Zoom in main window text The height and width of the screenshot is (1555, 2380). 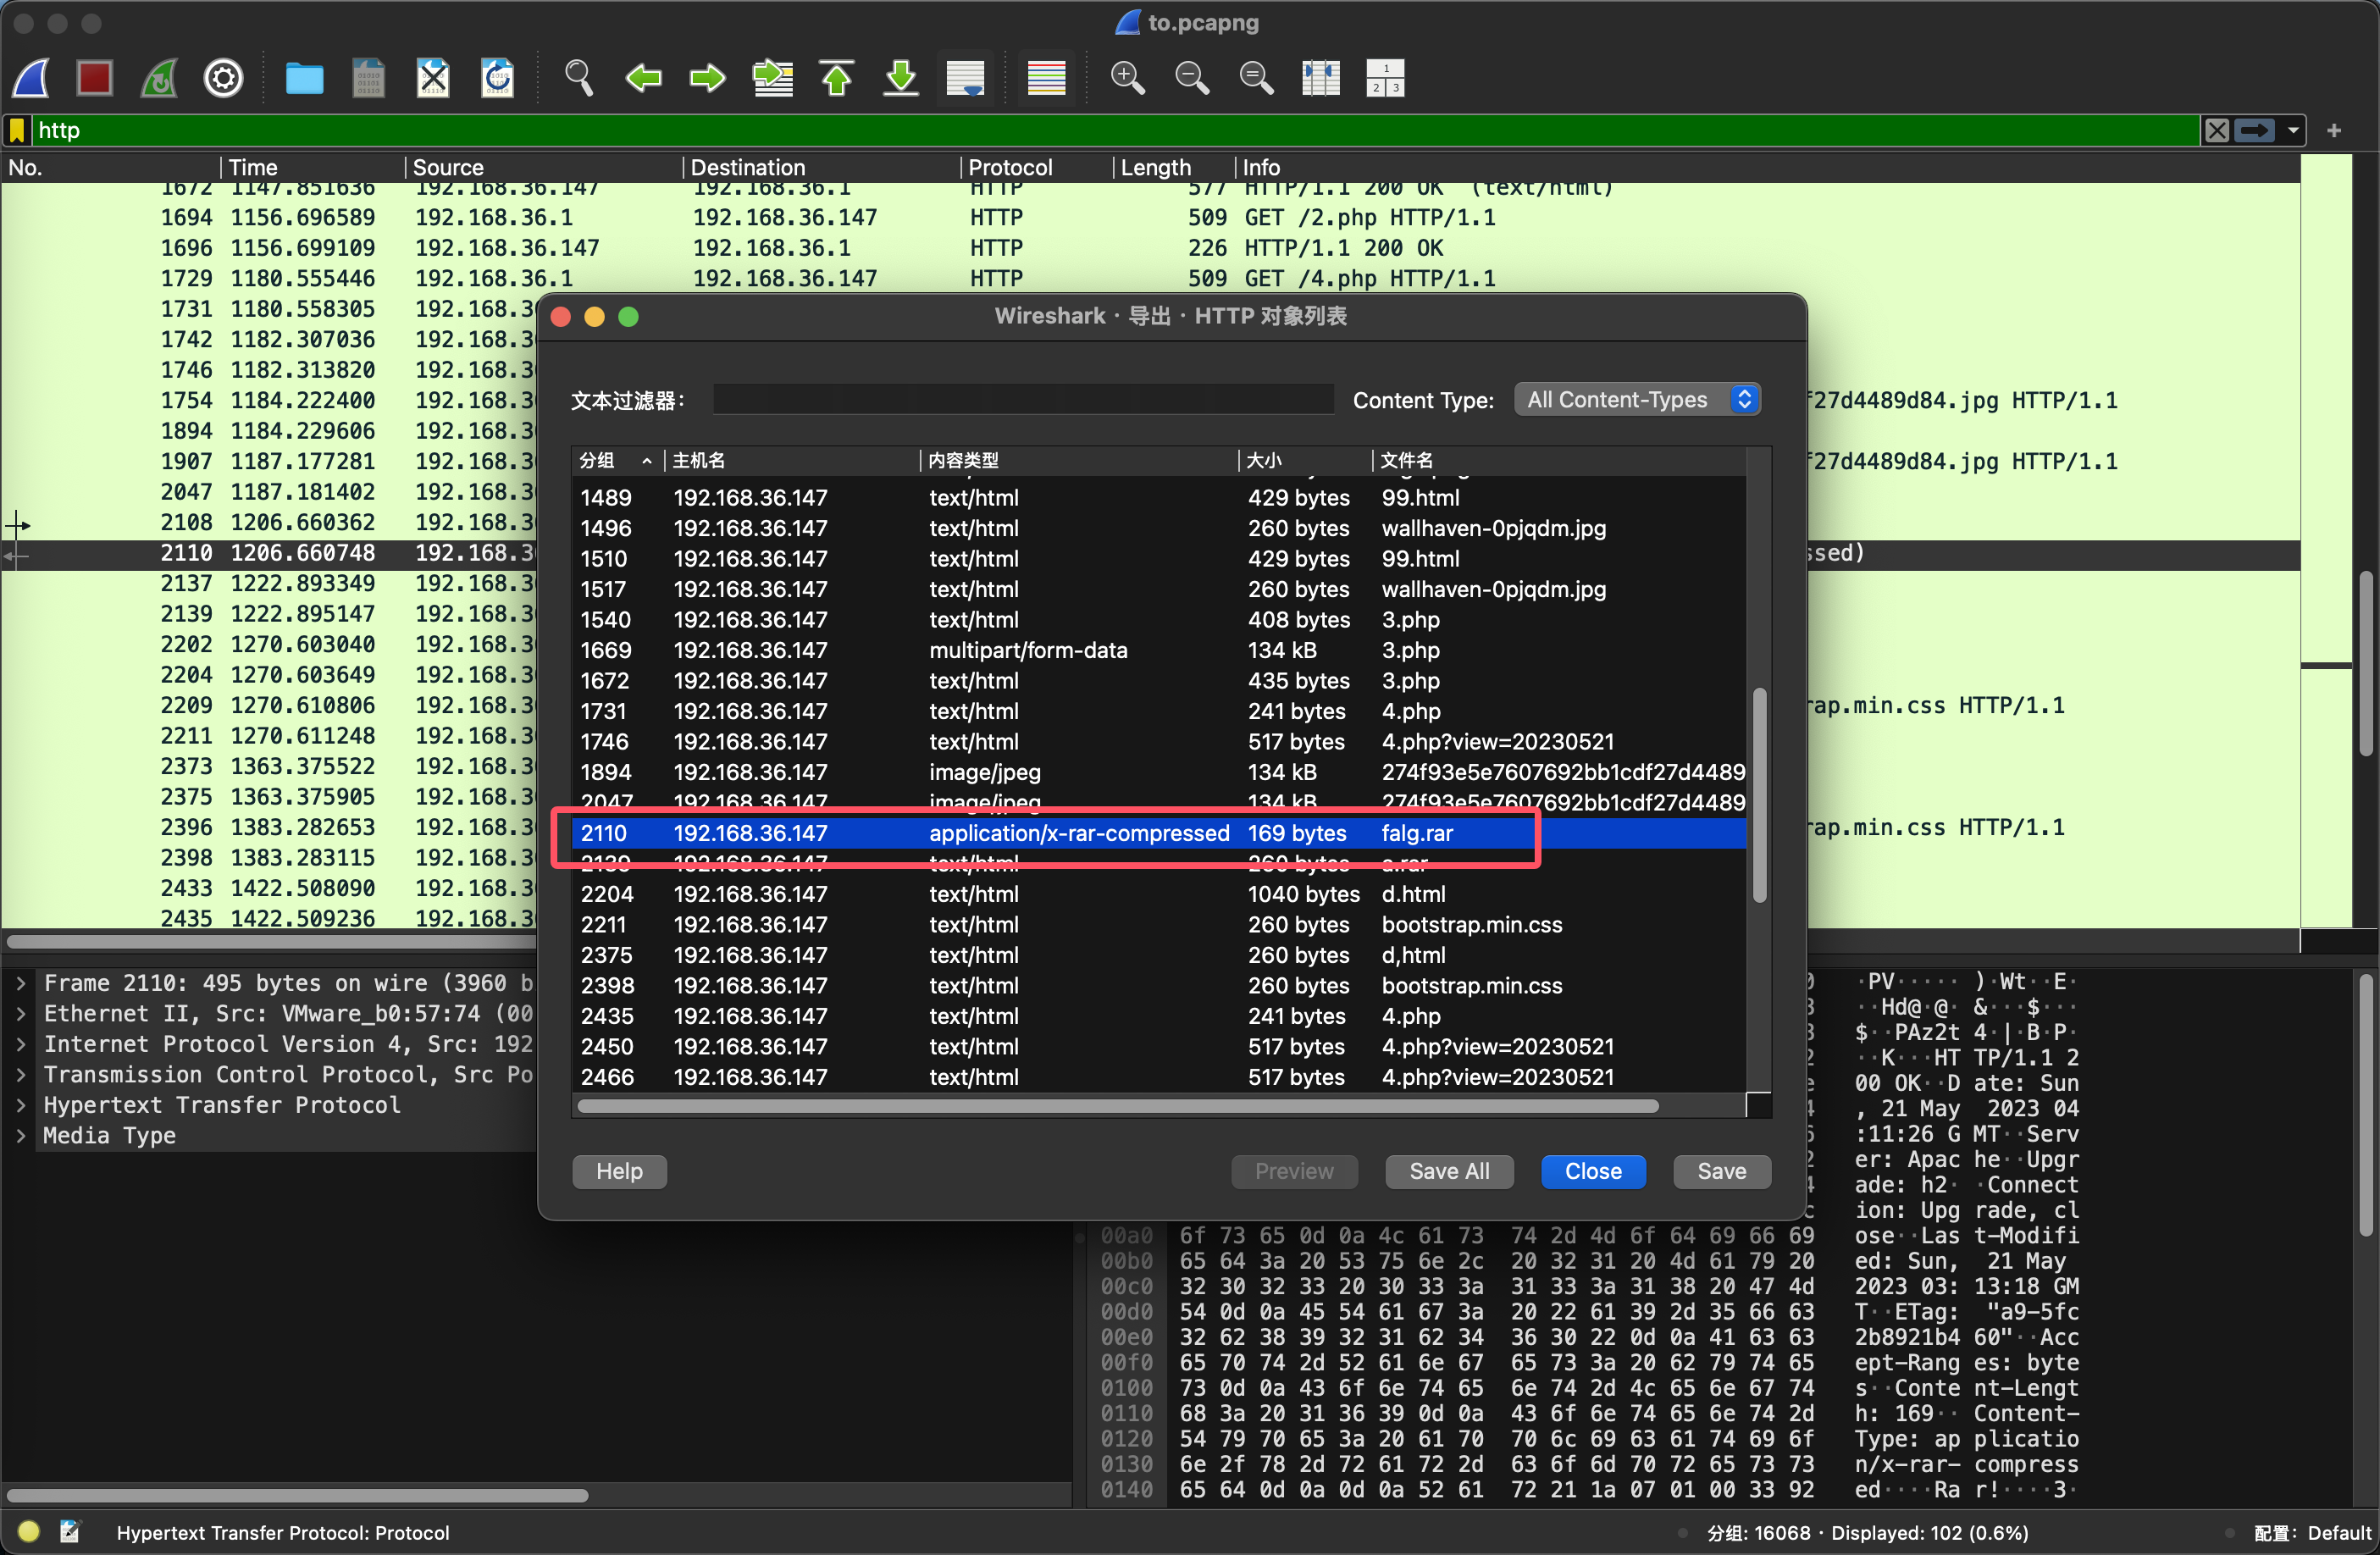(1127, 78)
